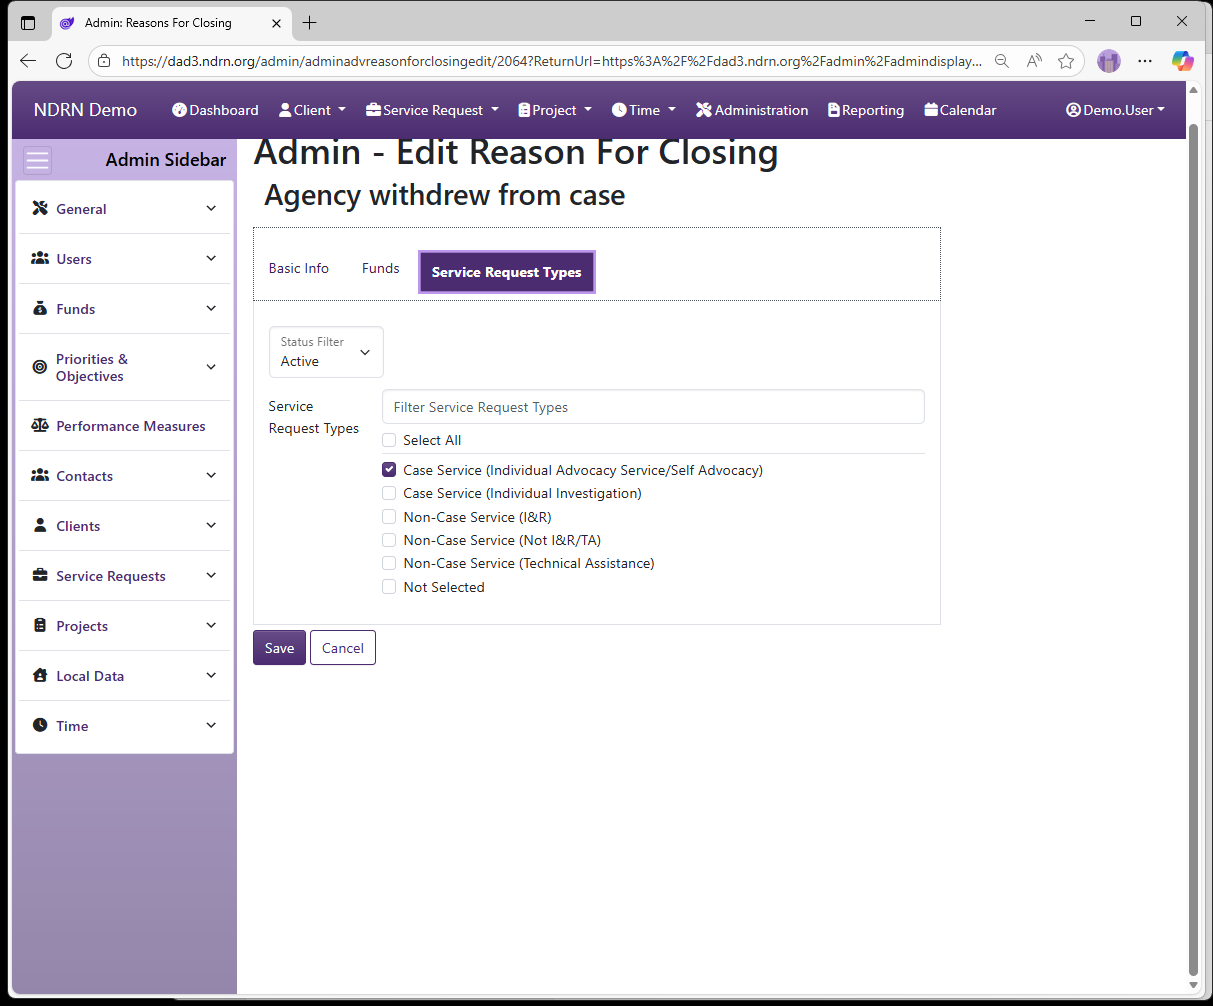The width and height of the screenshot is (1213, 1006).
Task: Click the hamburger toggle in Admin Sidebar
Action: point(38,160)
